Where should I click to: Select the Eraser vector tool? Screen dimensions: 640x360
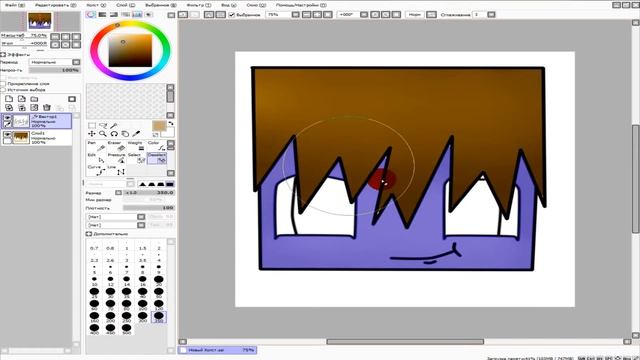click(x=116, y=146)
